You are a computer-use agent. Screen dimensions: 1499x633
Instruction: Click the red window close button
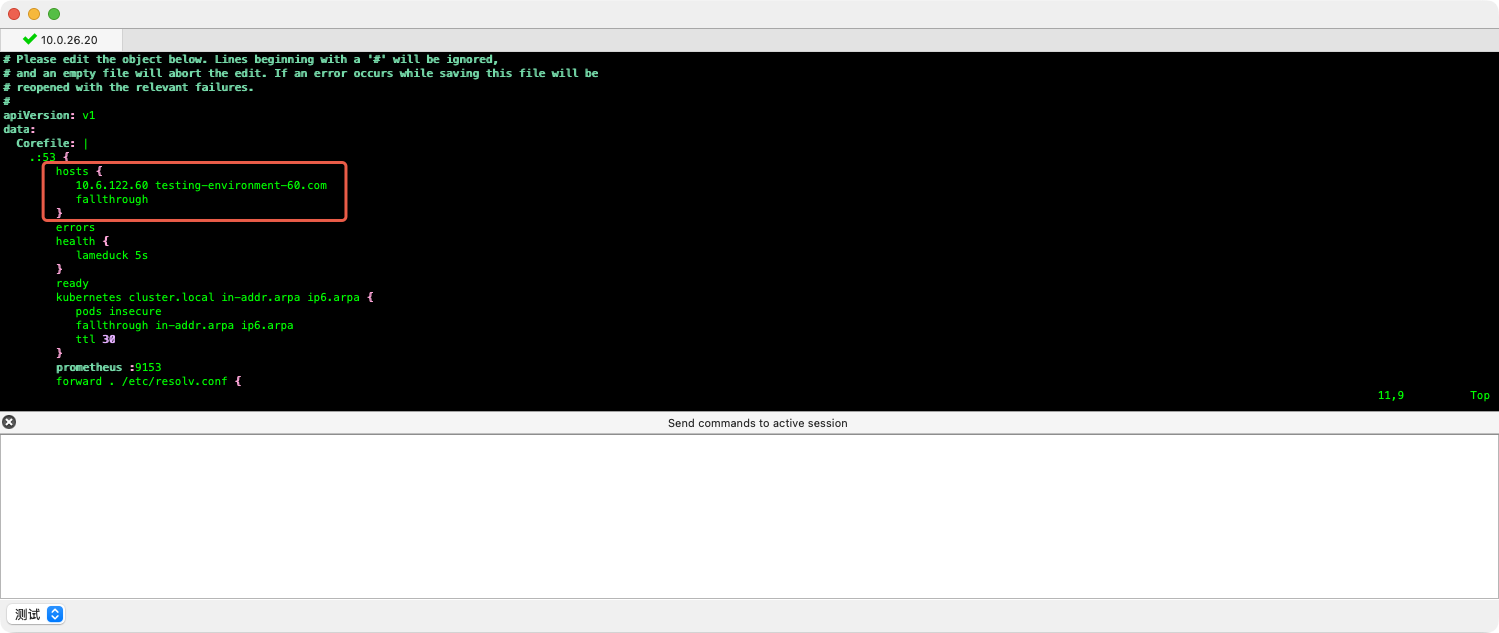[x=14, y=14]
